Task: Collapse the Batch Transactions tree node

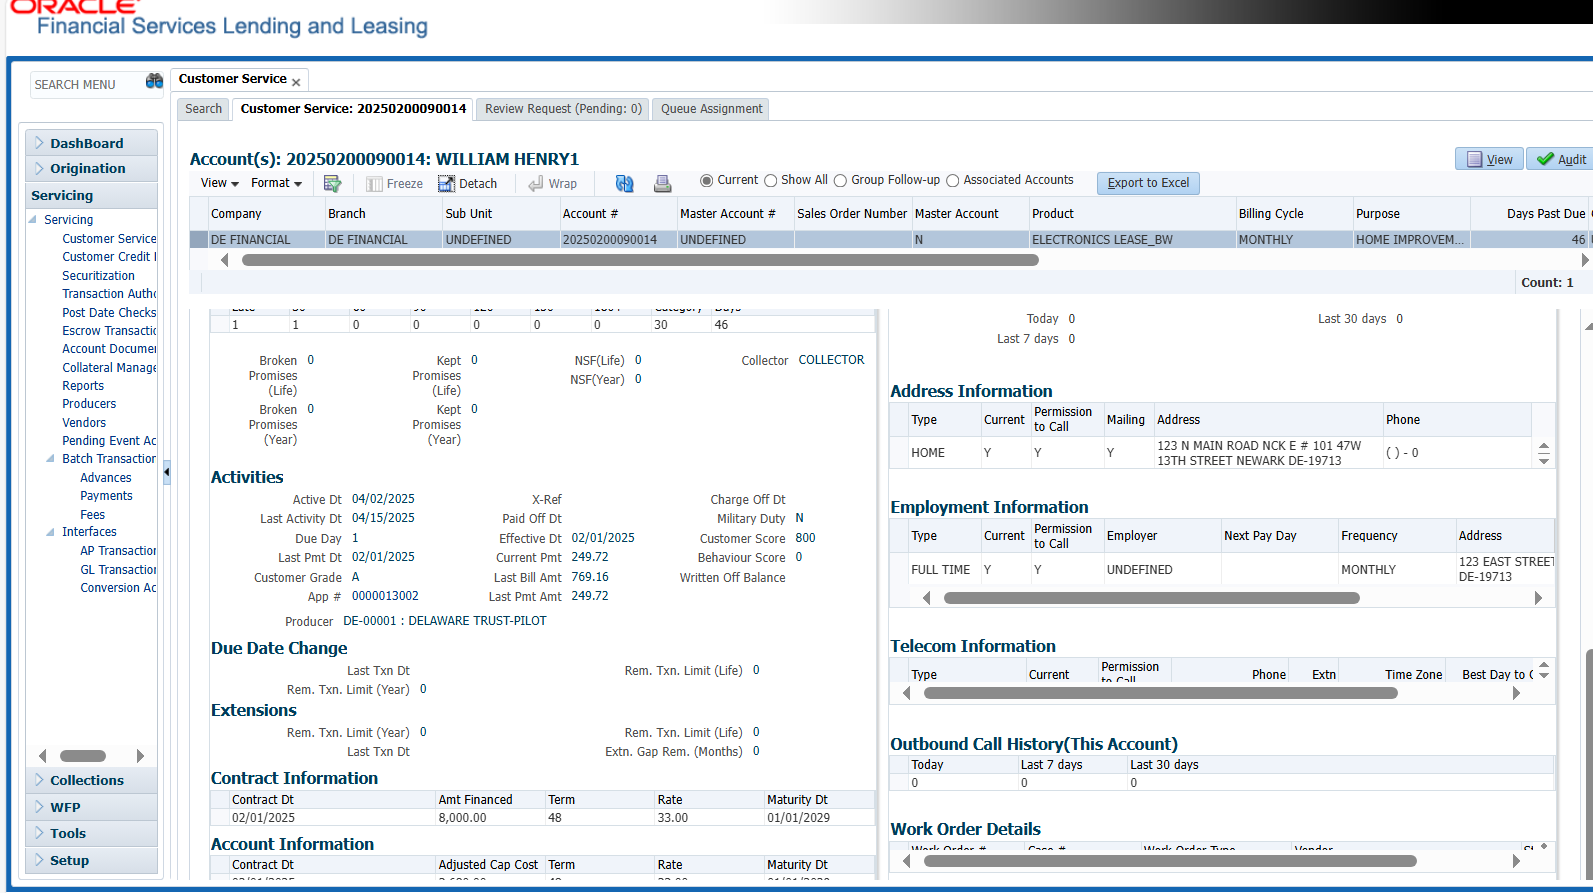Action: 50,459
